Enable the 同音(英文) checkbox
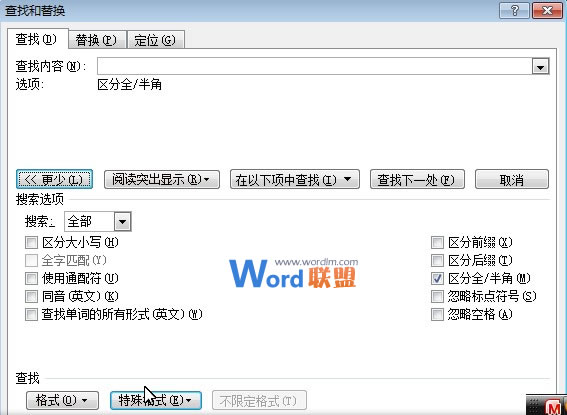Viewport: 567px width, 415px height. point(31,296)
